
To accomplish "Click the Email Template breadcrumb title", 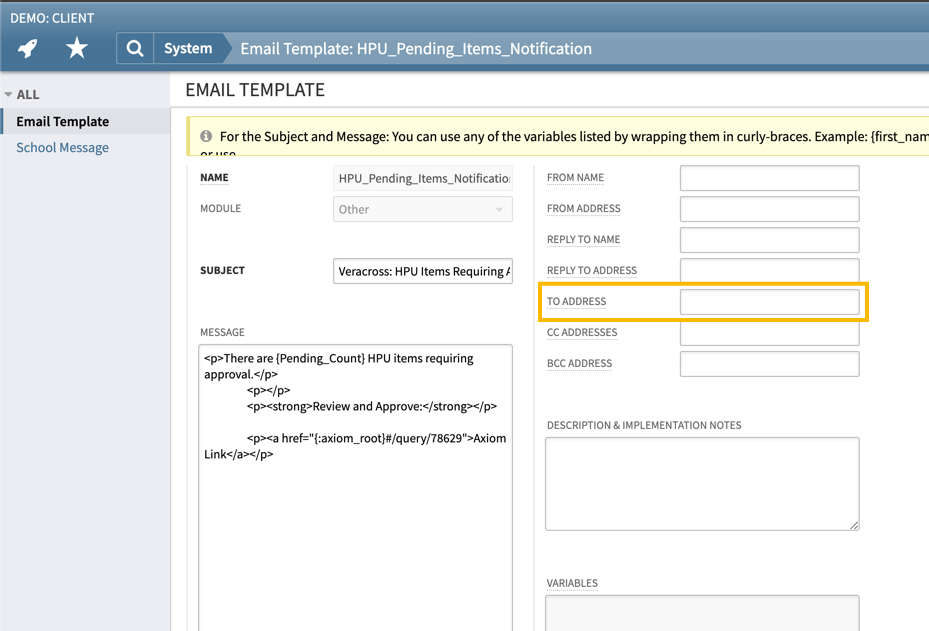I will (x=415, y=48).
